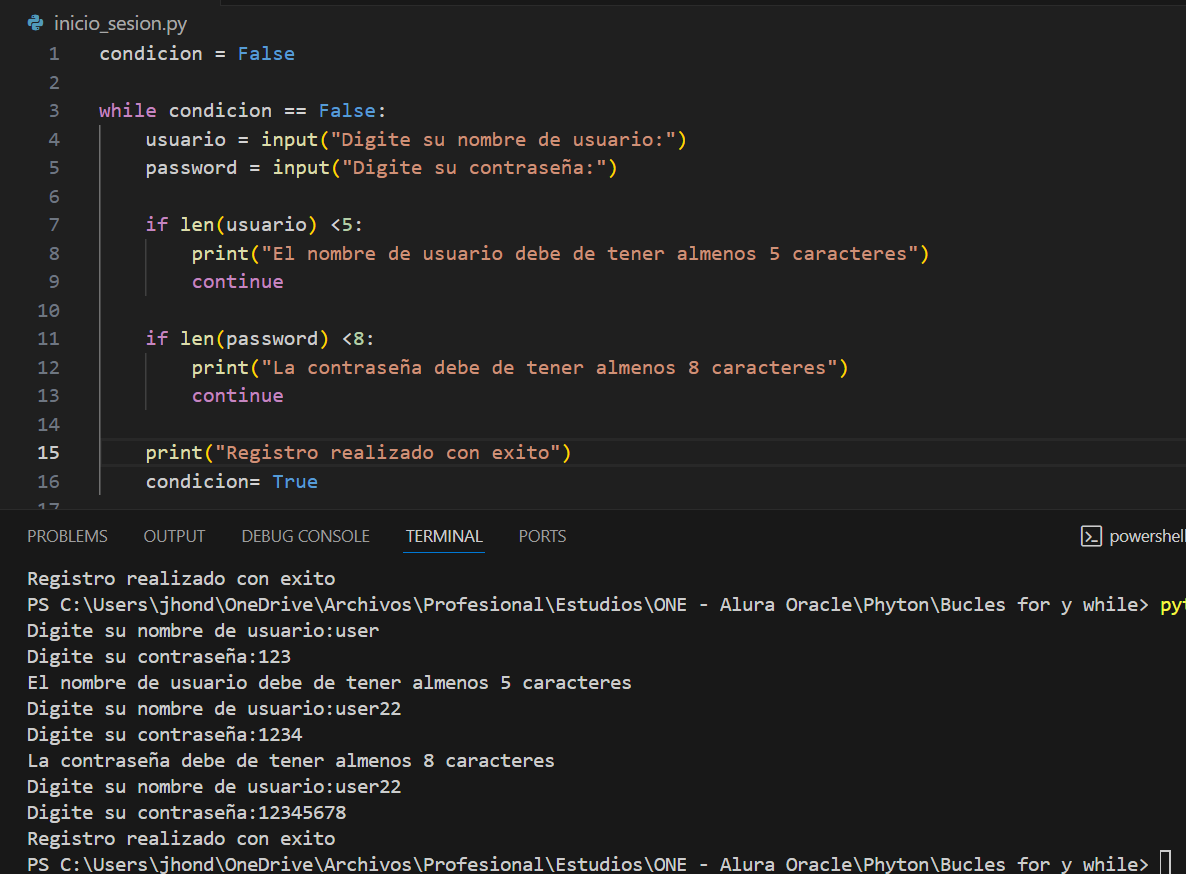Click the "Registro realizado con exito" string in code
The width and height of the screenshot is (1186, 874).
388,453
